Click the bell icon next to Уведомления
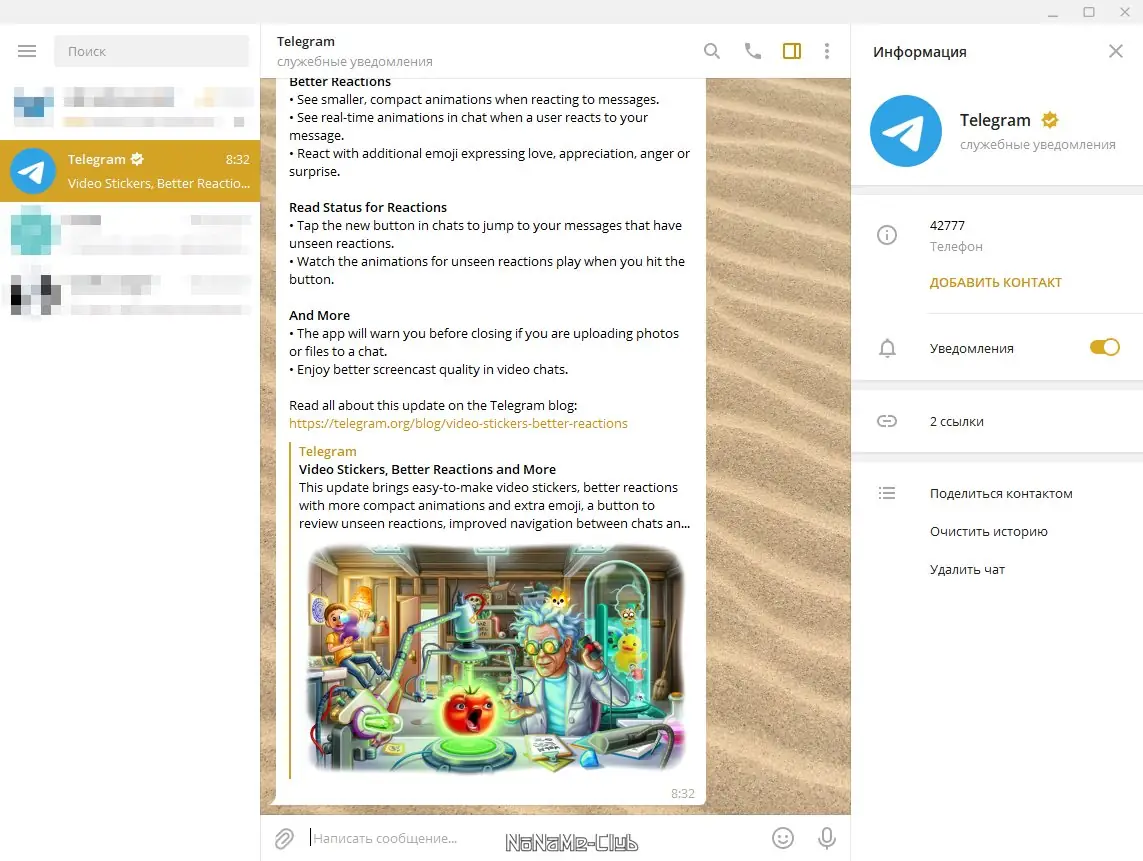This screenshot has width=1143, height=861. pyautogui.click(x=887, y=348)
